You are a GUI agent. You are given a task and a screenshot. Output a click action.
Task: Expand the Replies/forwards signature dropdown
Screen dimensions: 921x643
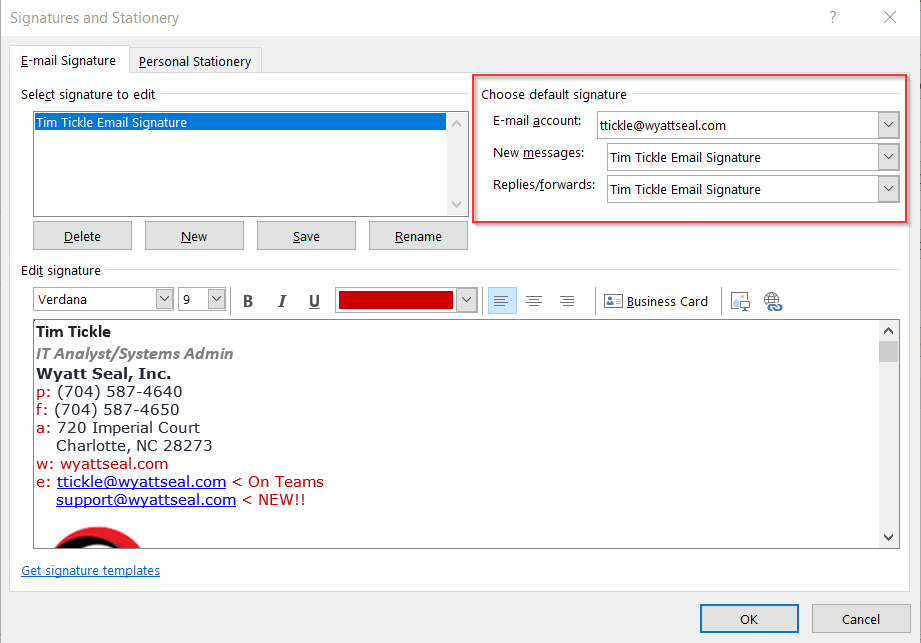point(889,189)
